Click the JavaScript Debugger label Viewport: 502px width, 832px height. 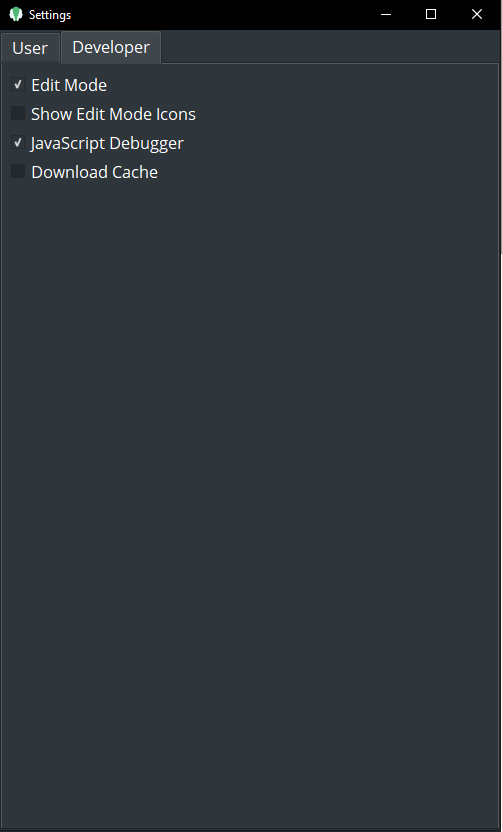tap(107, 143)
